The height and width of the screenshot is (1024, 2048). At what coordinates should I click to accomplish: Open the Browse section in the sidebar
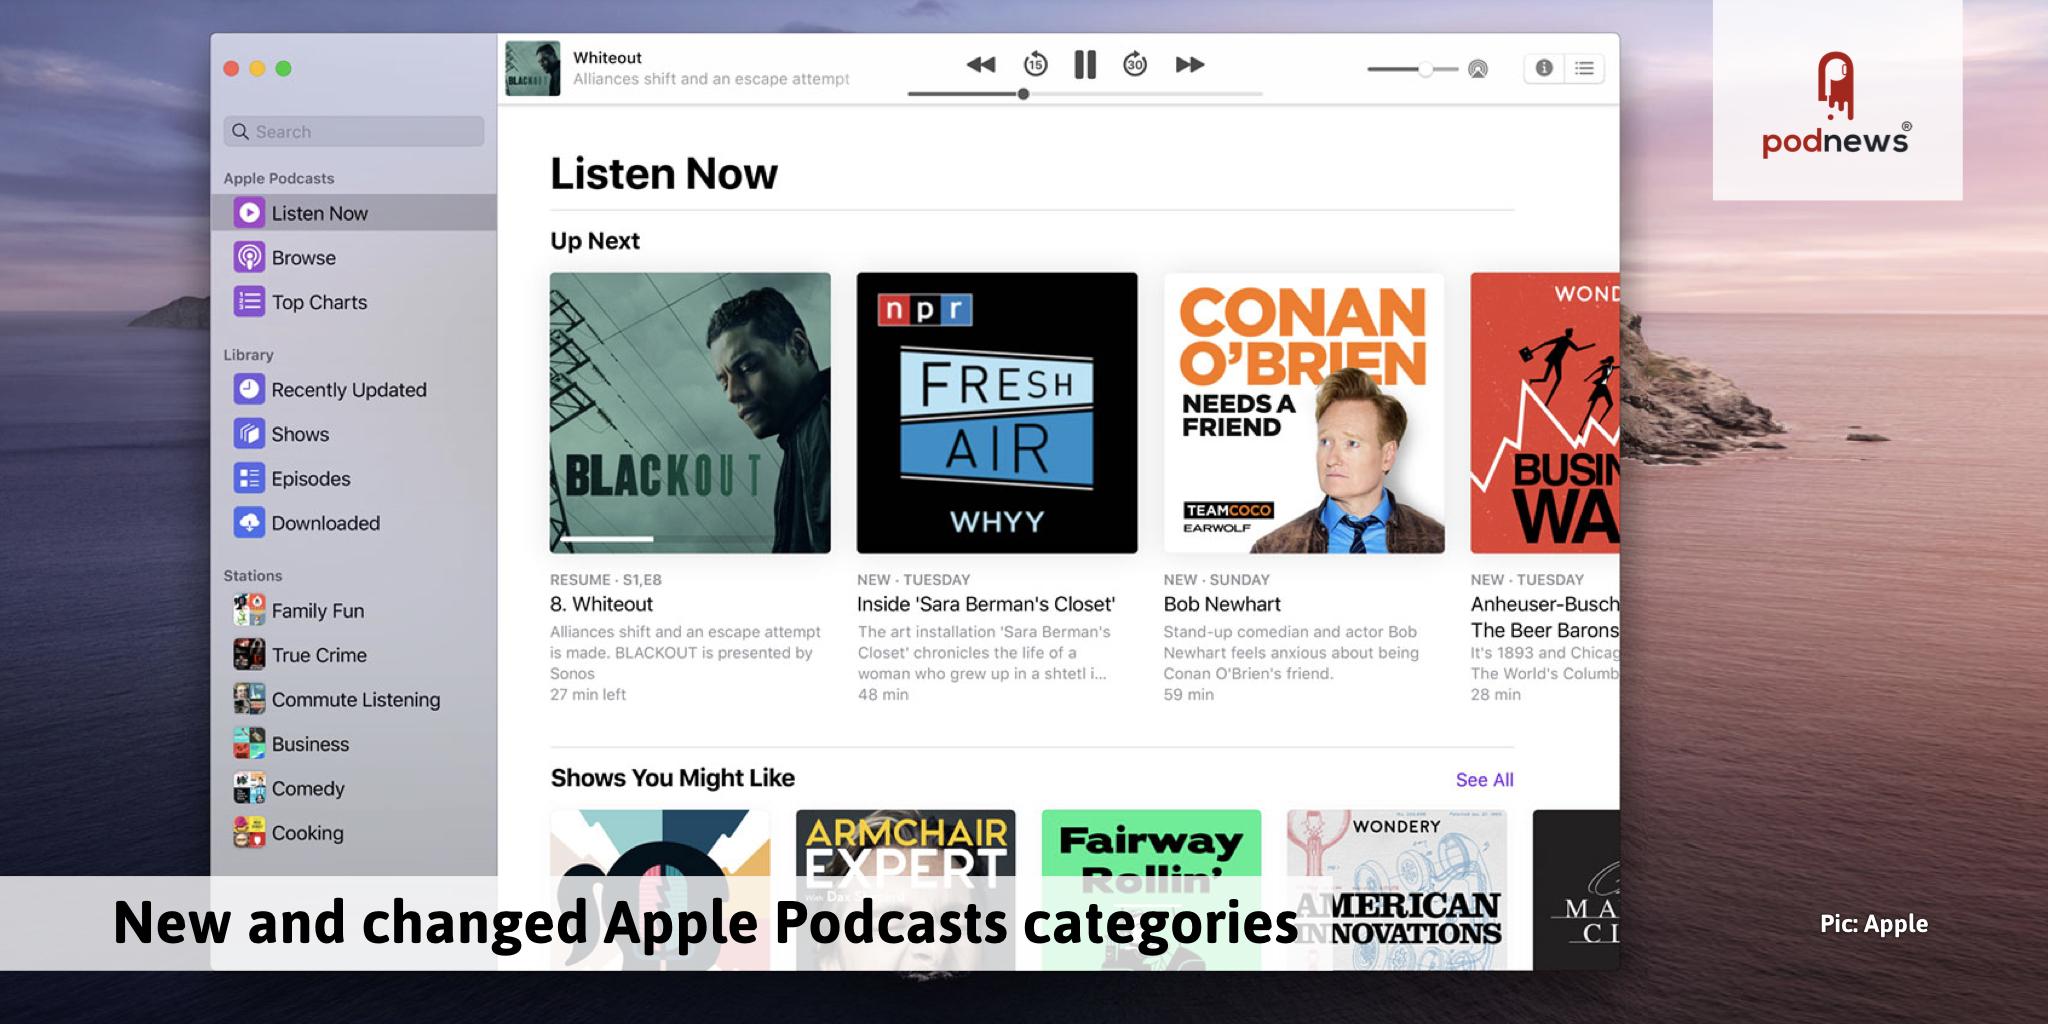302,257
